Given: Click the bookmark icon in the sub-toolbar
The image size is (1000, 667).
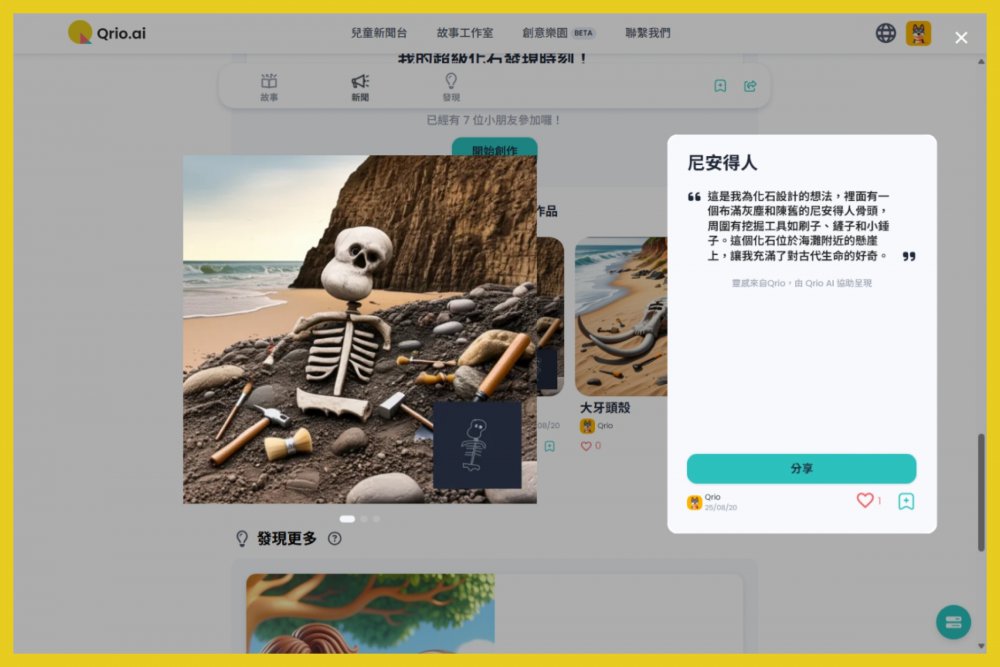Looking at the screenshot, I should tap(720, 86).
